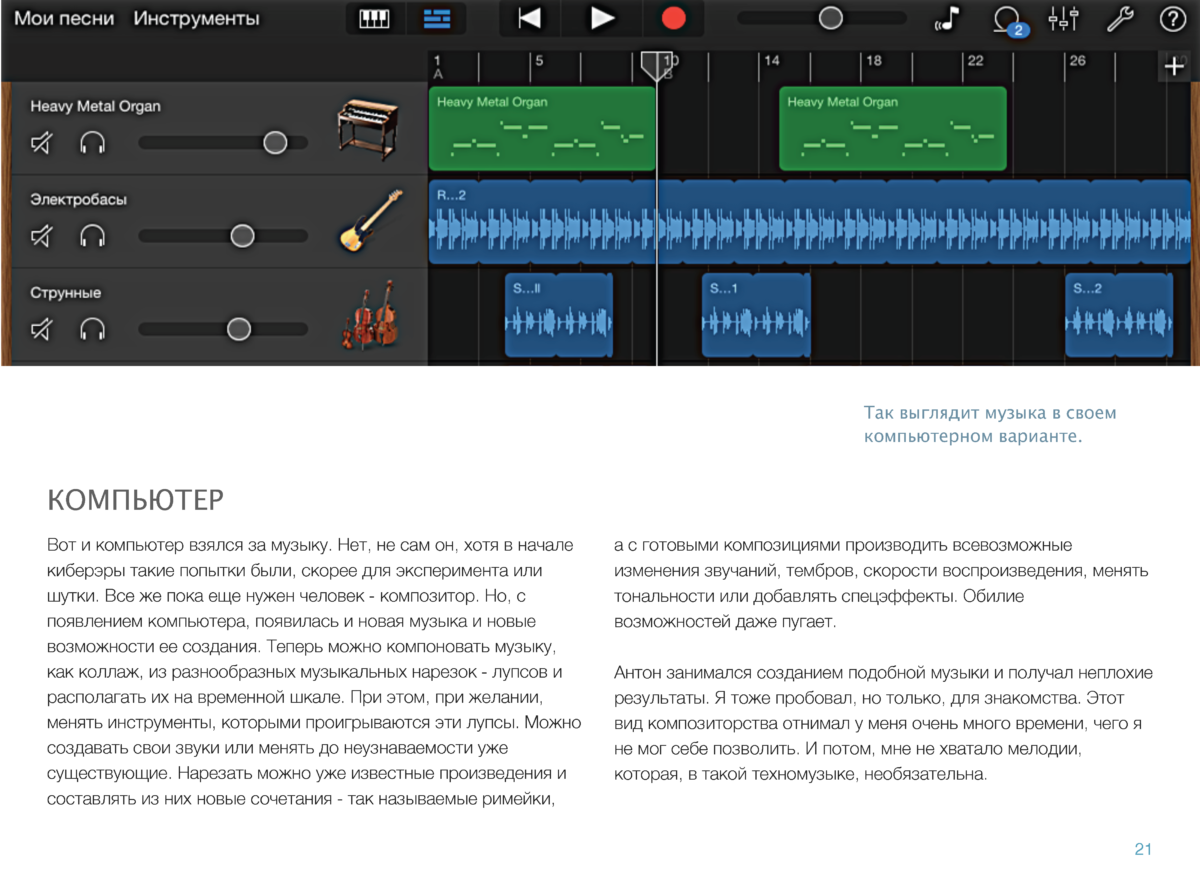Image resolution: width=1200 pixels, height=877 pixels.
Task: Open the song settings wrench menu
Action: [1121, 18]
